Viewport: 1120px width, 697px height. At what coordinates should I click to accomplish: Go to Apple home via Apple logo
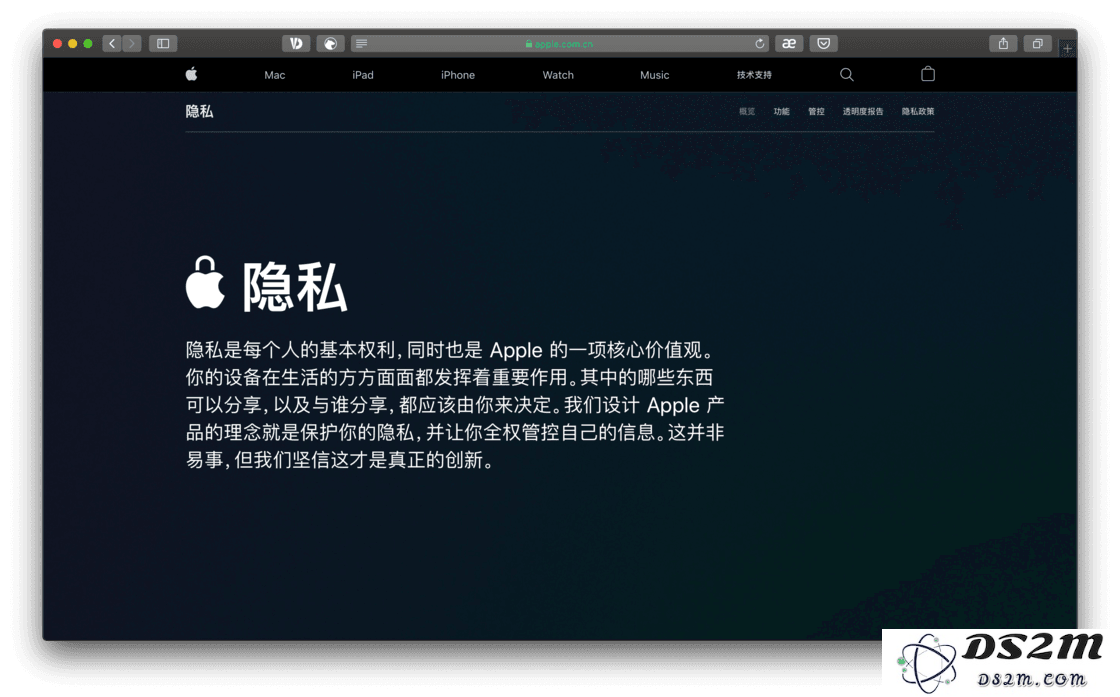click(191, 74)
